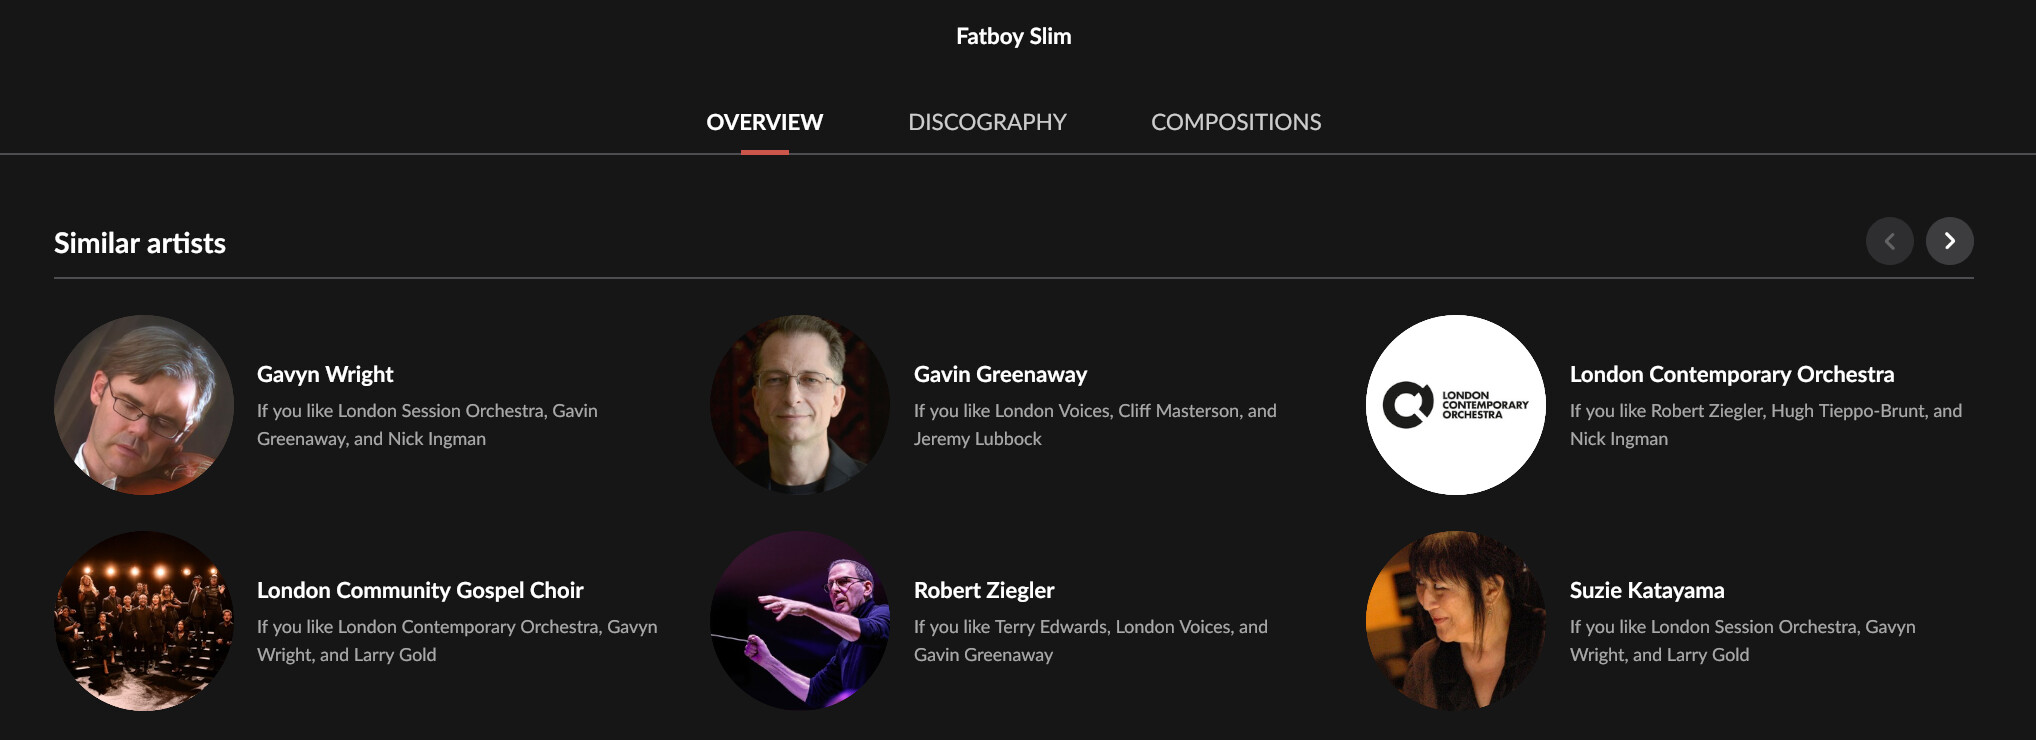Click Gavin Greenaway's portrait thumbnail
The height and width of the screenshot is (740, 2036).
tap(800, 405)
